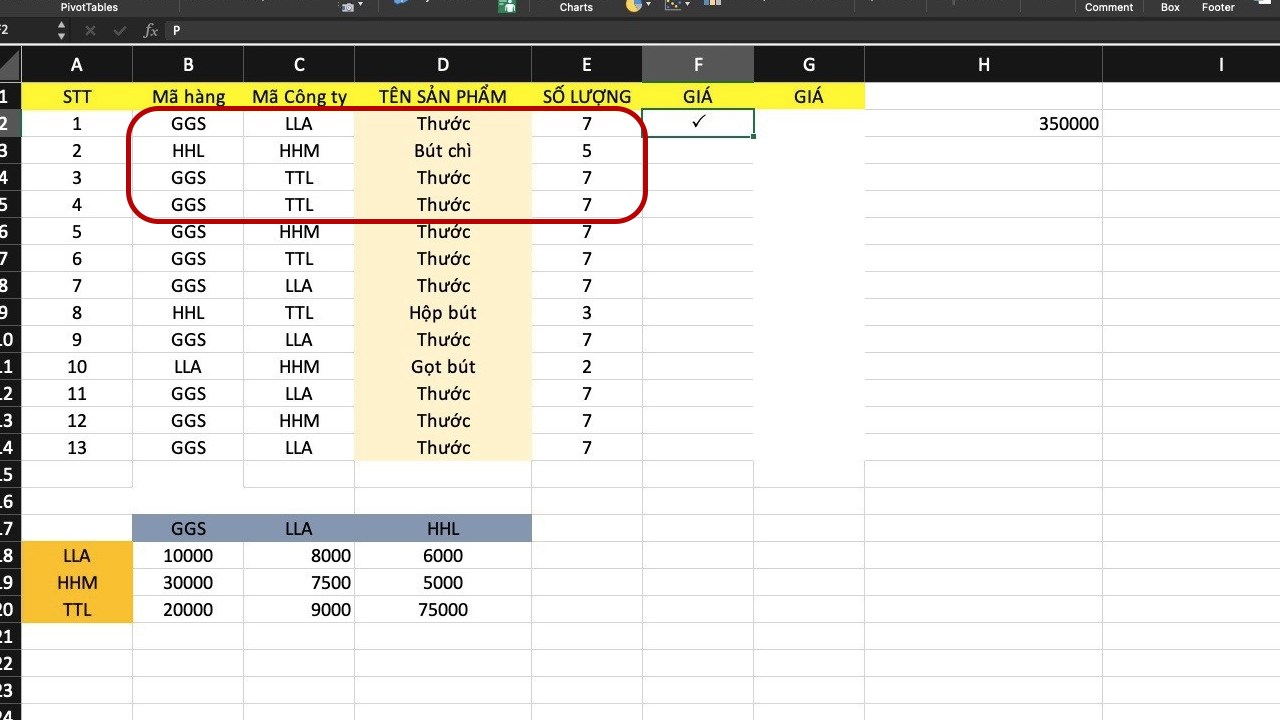Select the LLA code cell in STT 10 row
The height and width of the screenshot is (720, 1280).
coord(188,367)
